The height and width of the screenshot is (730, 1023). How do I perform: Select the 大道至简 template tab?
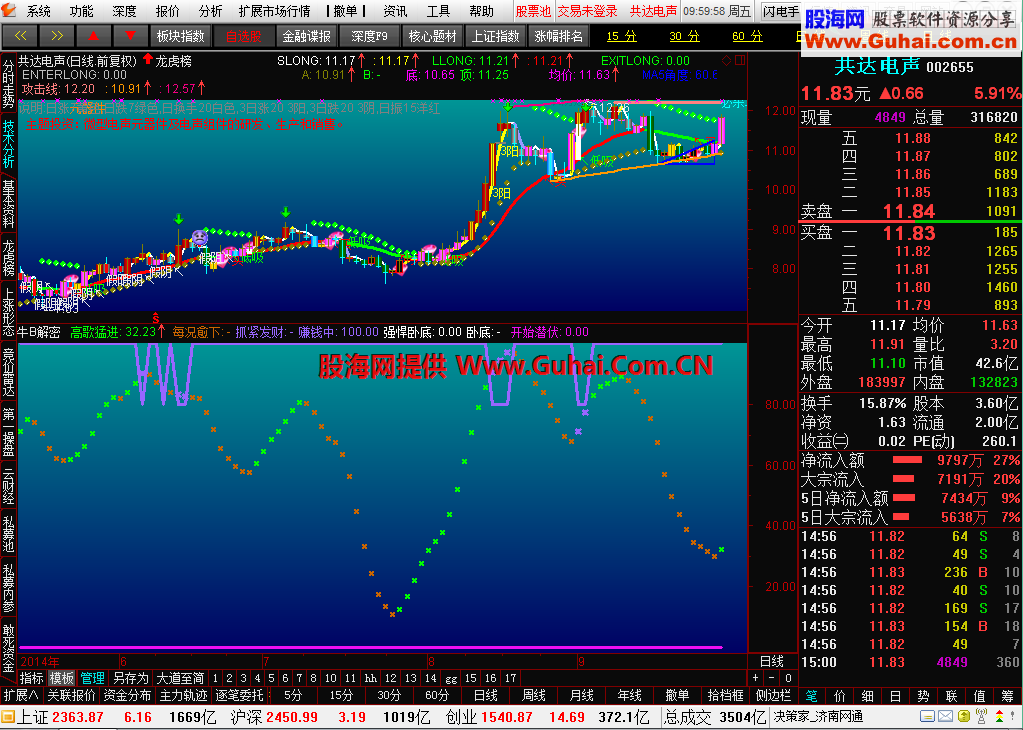coord(180,678)
